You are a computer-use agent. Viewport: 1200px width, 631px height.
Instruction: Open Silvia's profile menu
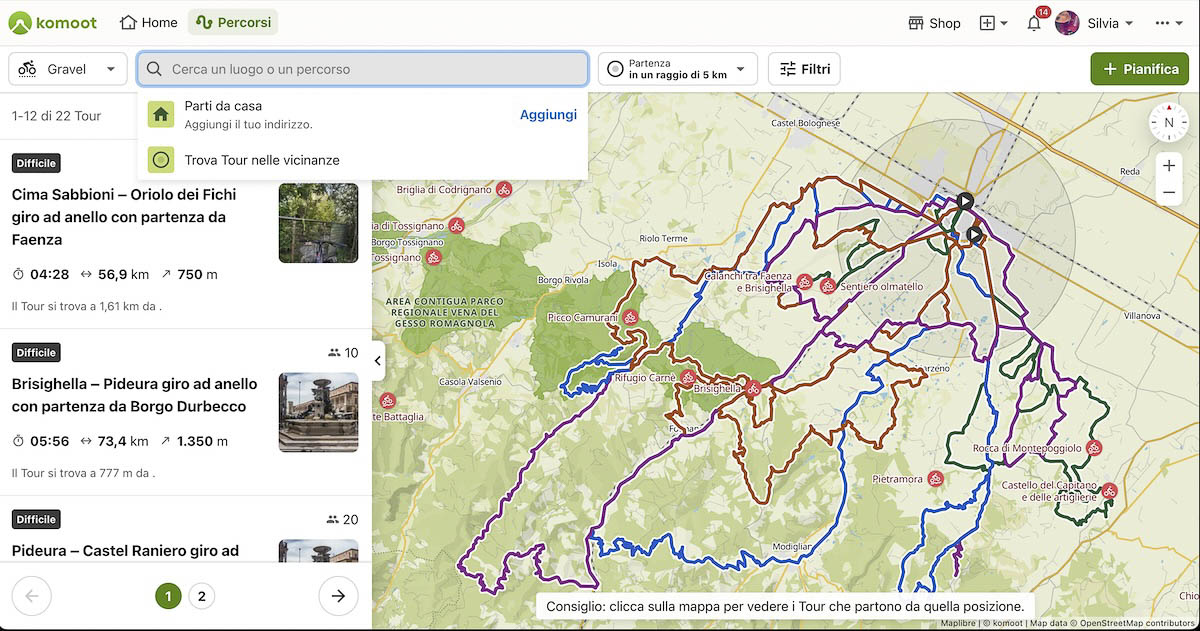click(x=1094, y=23)
